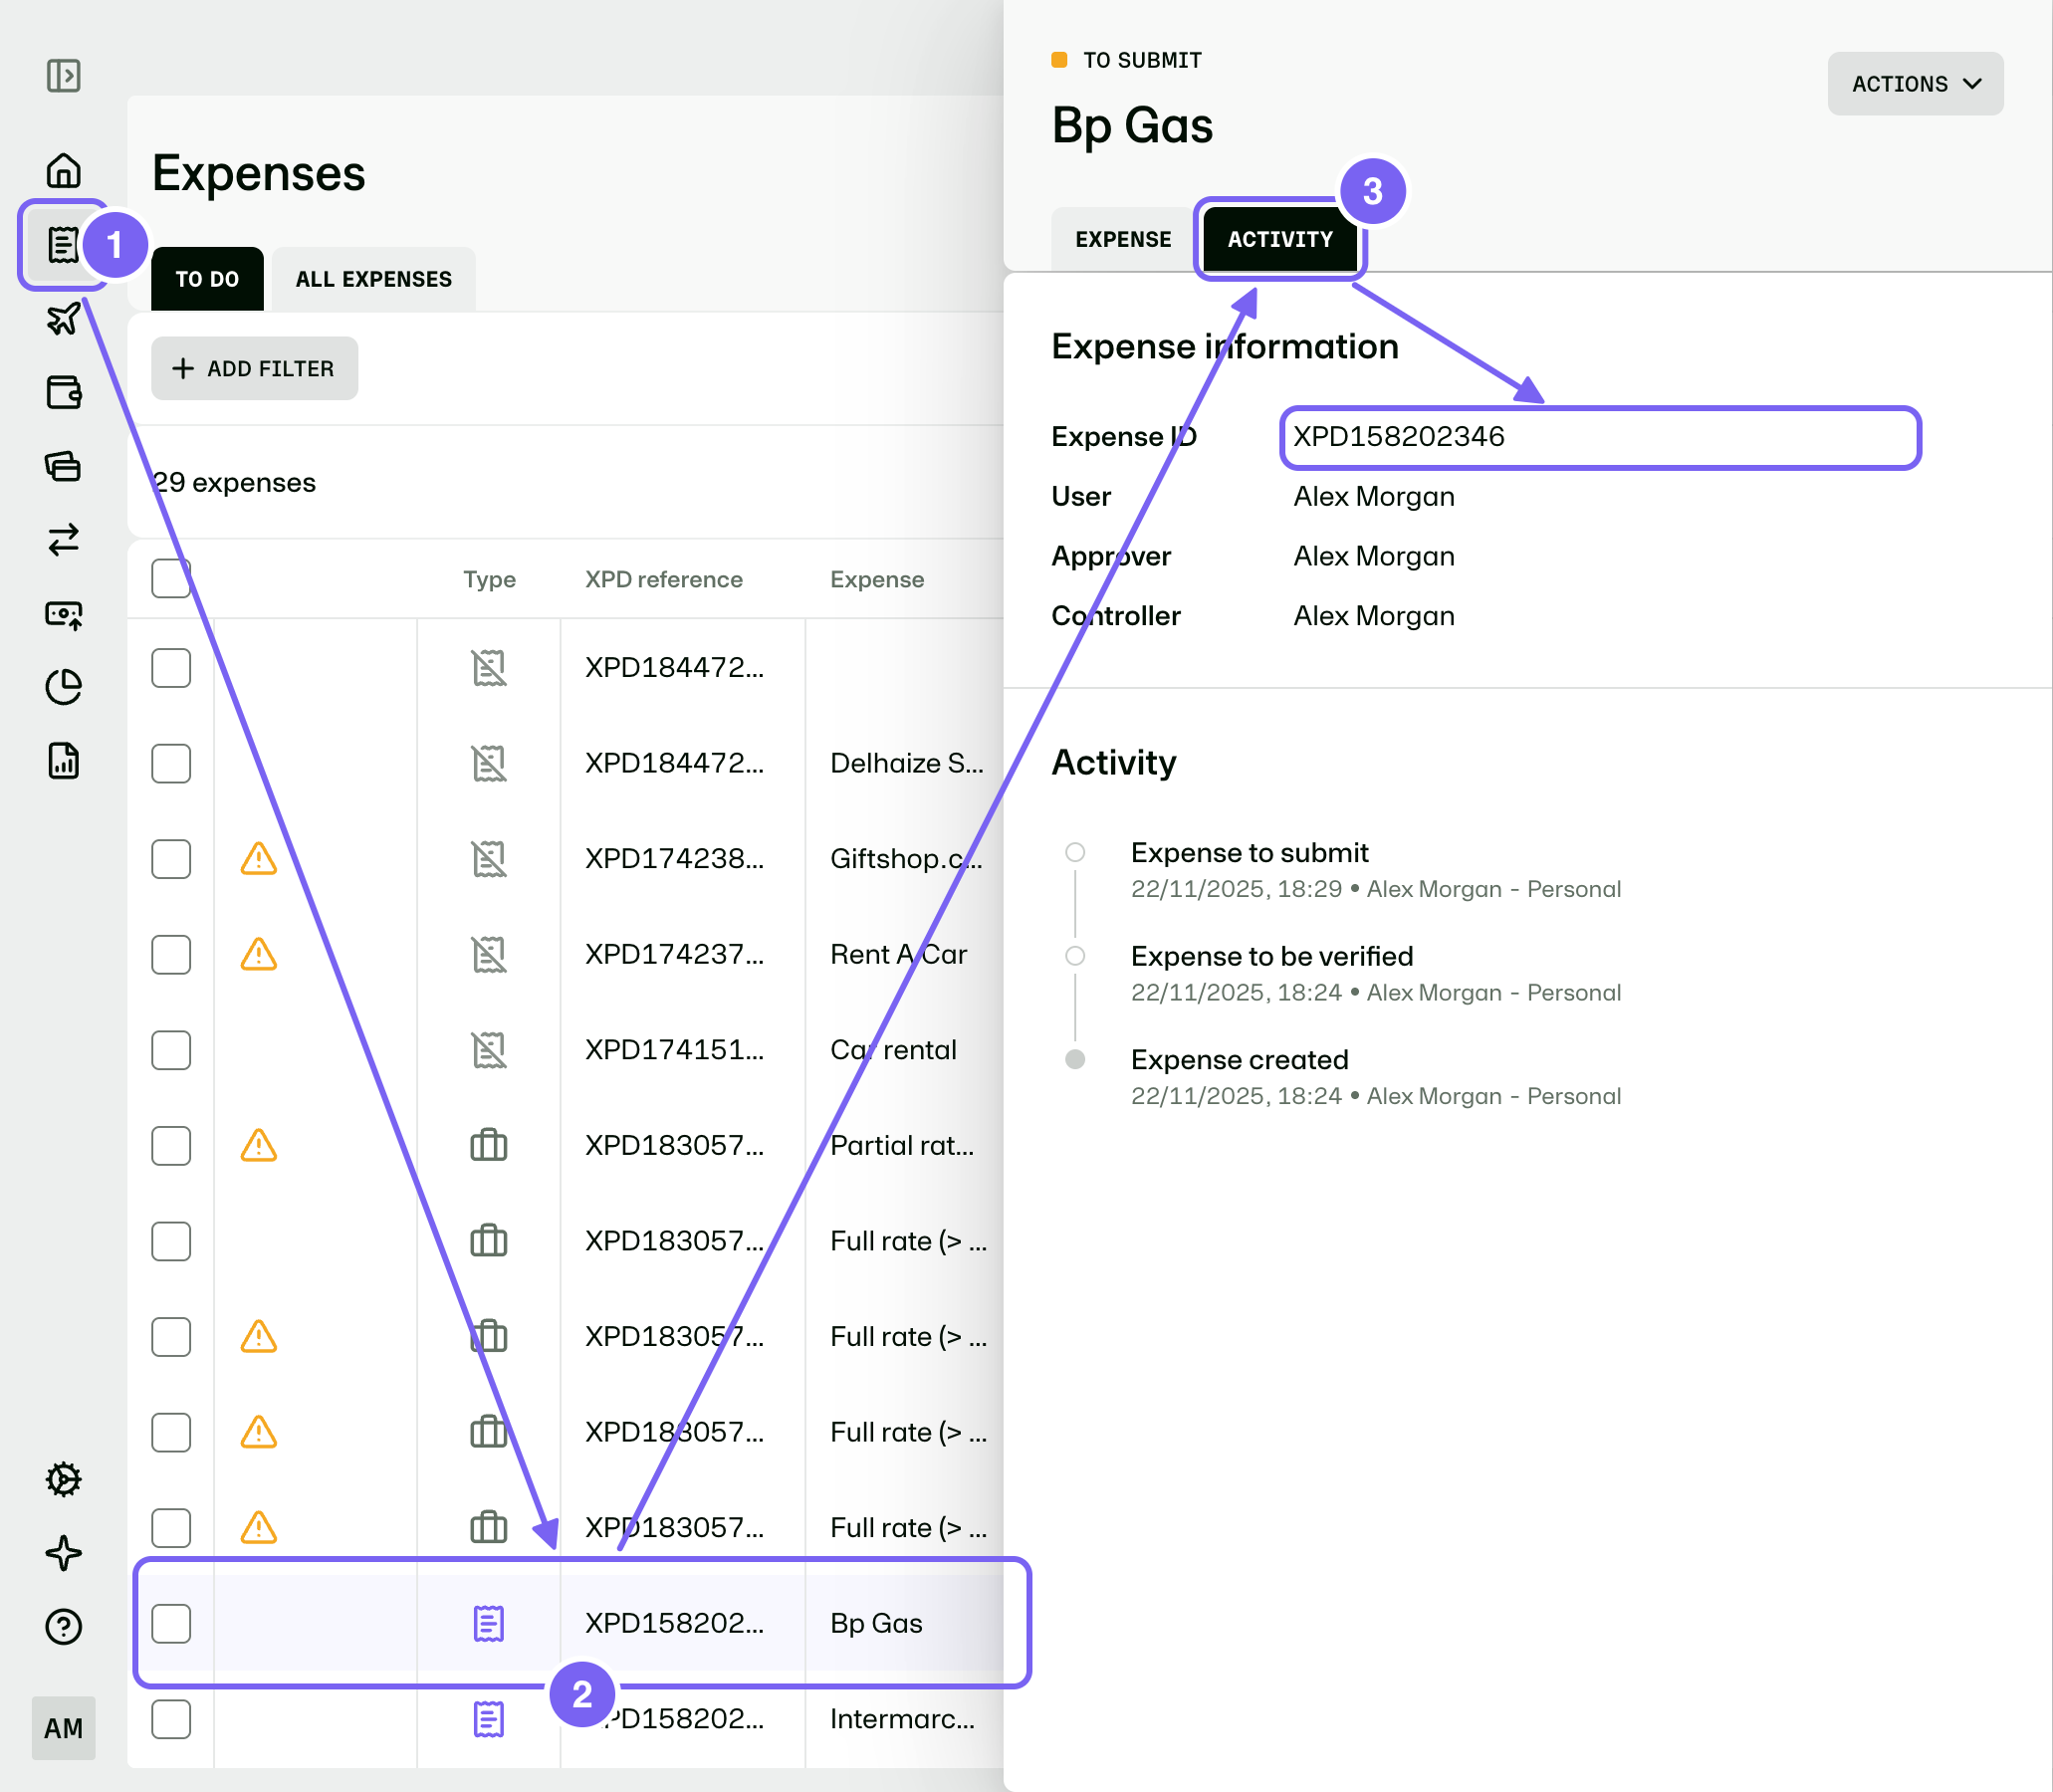Toggle the select-all header checkbox

[x=171, y=579]
